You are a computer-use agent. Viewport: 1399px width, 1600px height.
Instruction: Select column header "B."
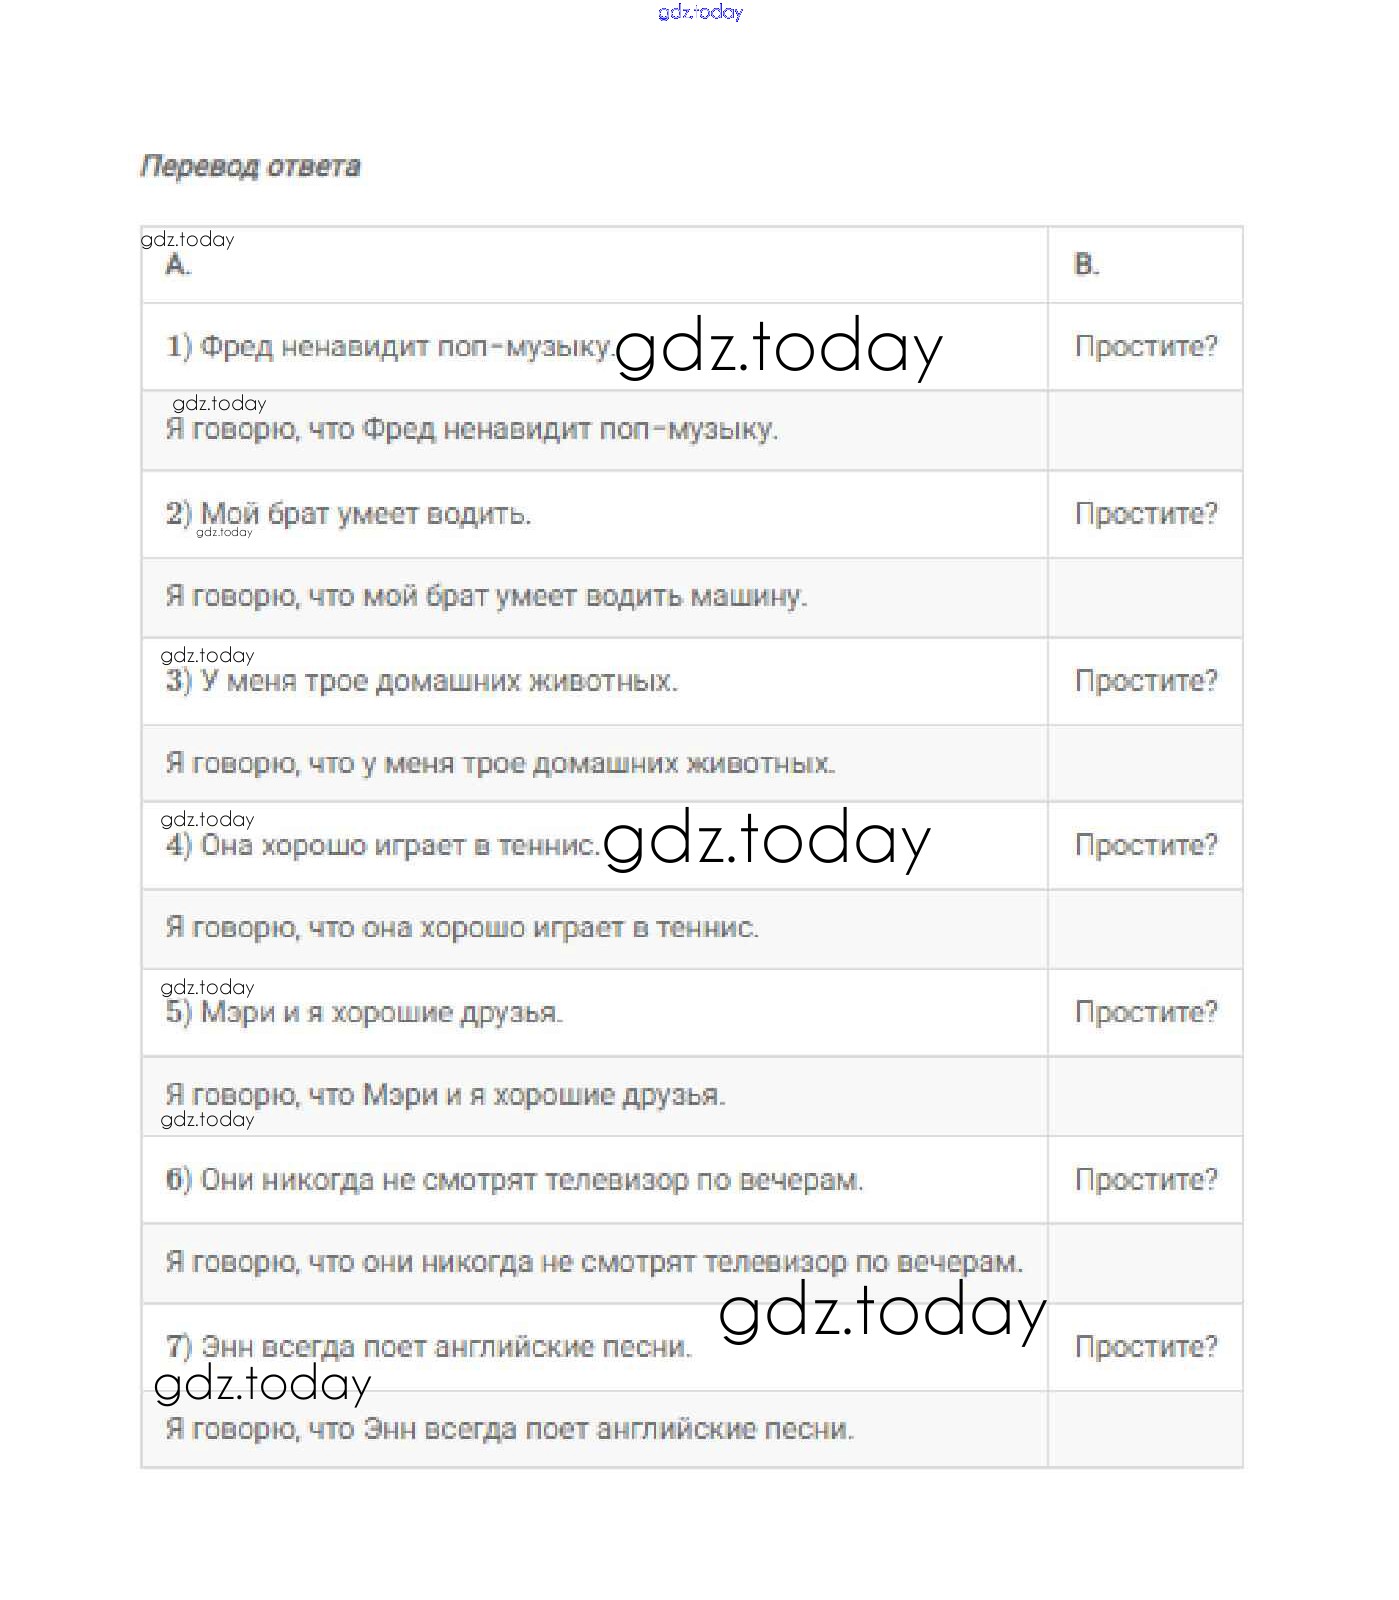(x=1086, y=265)
